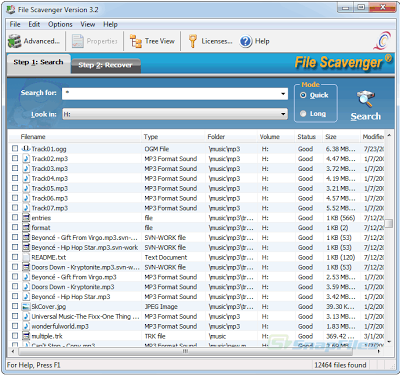Click the icon of multiple.trk
This screenshot has width=400, height=375.
coord(26,336)
